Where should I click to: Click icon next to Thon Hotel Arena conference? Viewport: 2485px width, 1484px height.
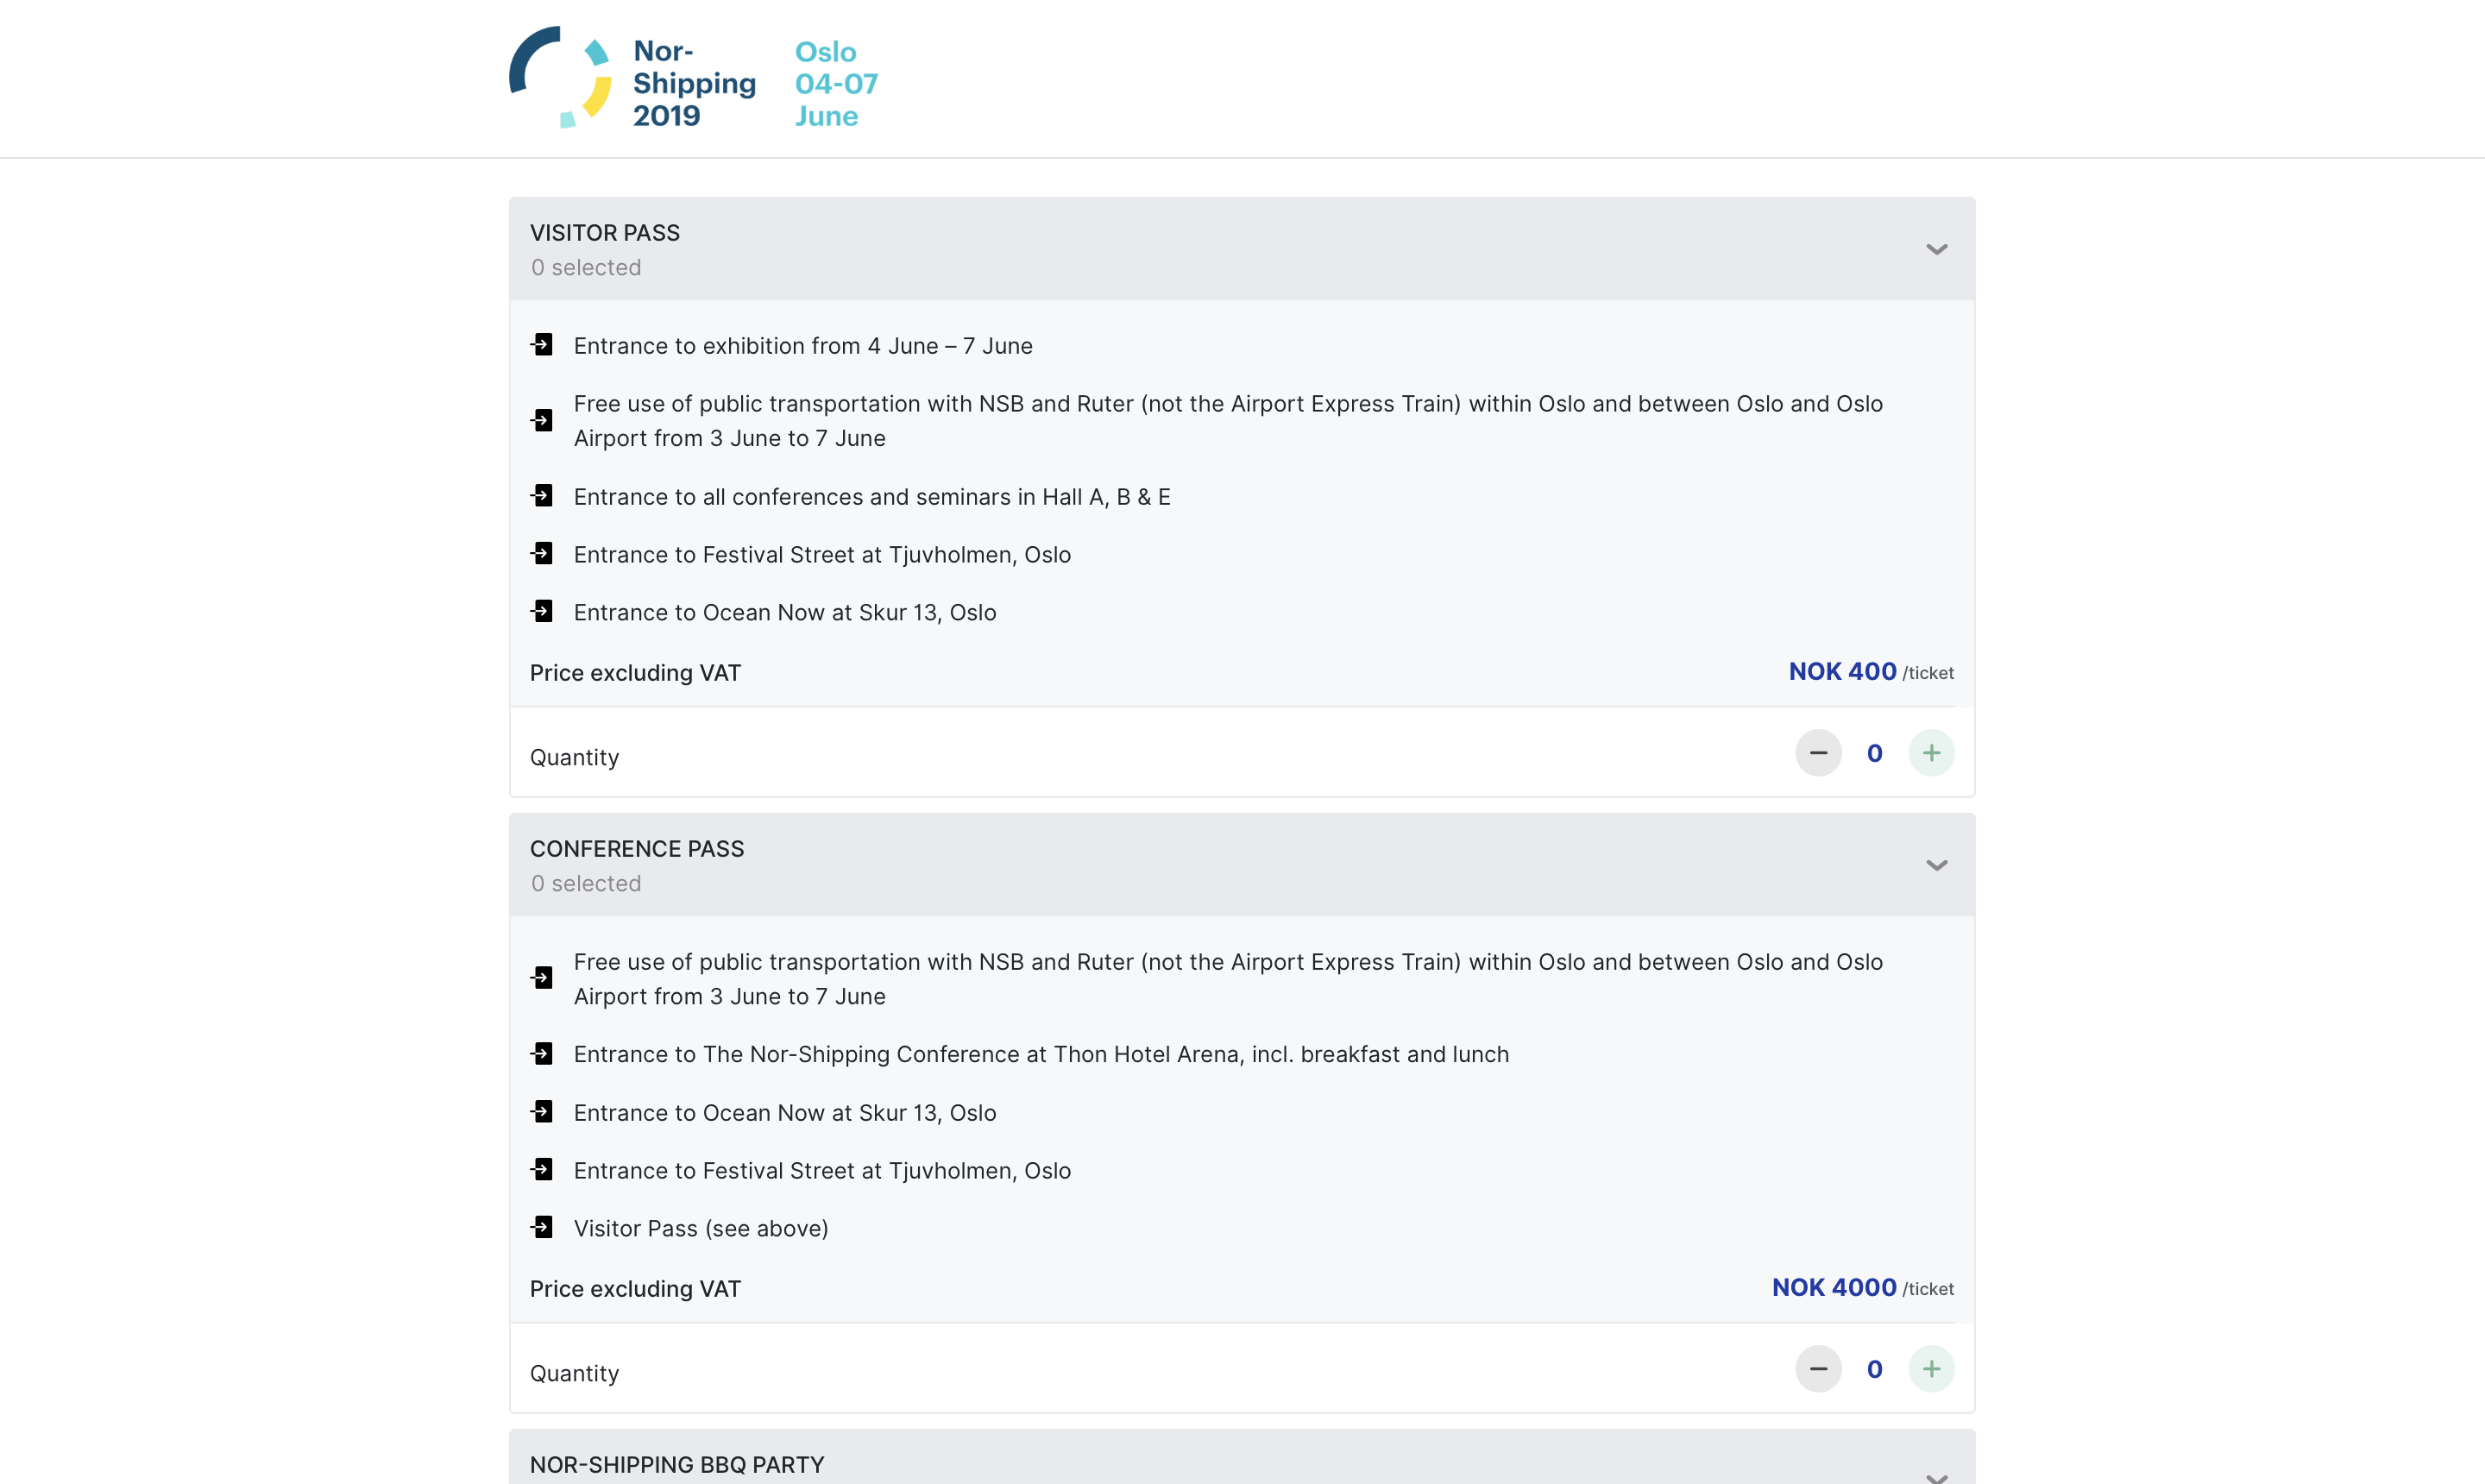(x=542, y=1054)
